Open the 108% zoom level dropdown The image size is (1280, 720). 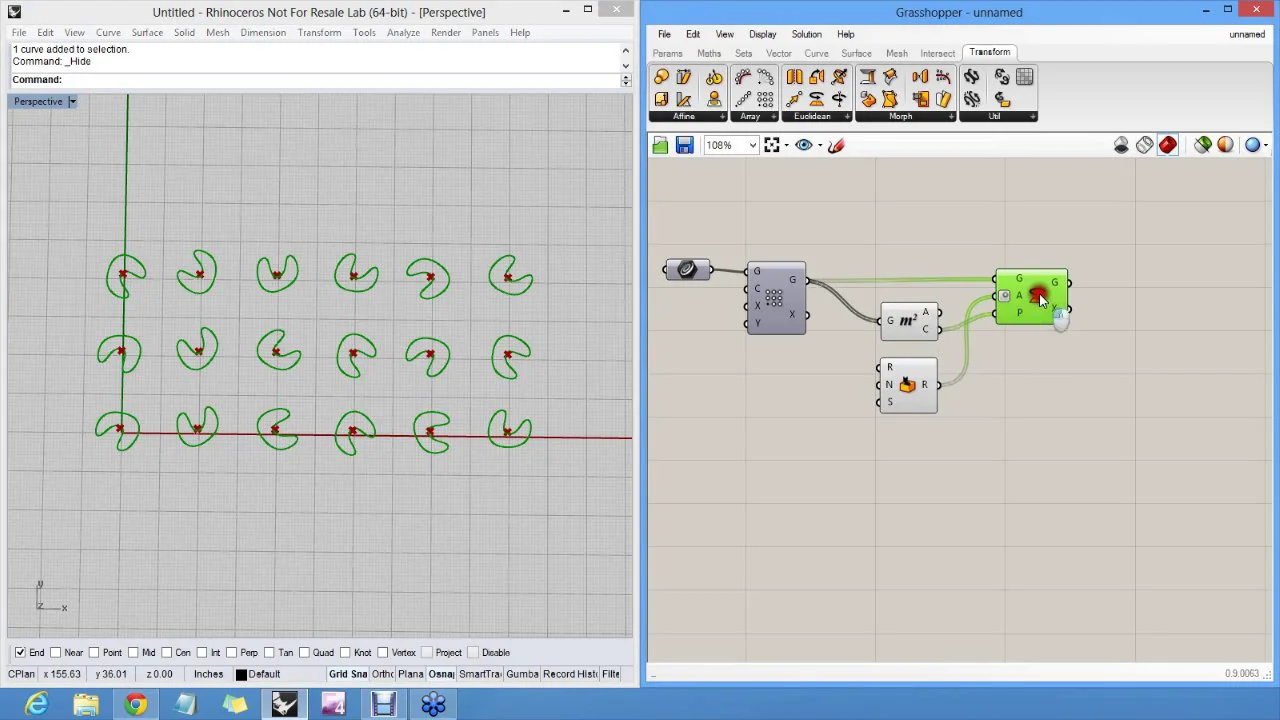752,146
